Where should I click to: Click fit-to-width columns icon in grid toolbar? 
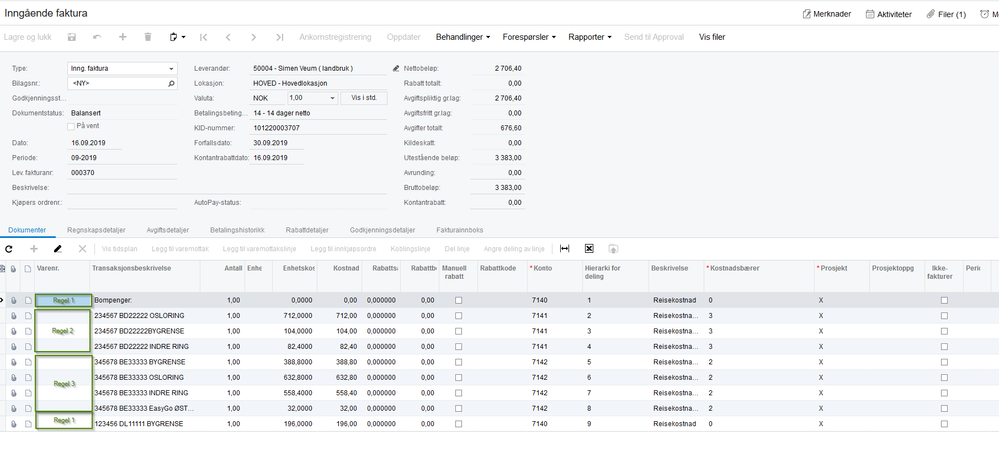[x=564, y=249]
